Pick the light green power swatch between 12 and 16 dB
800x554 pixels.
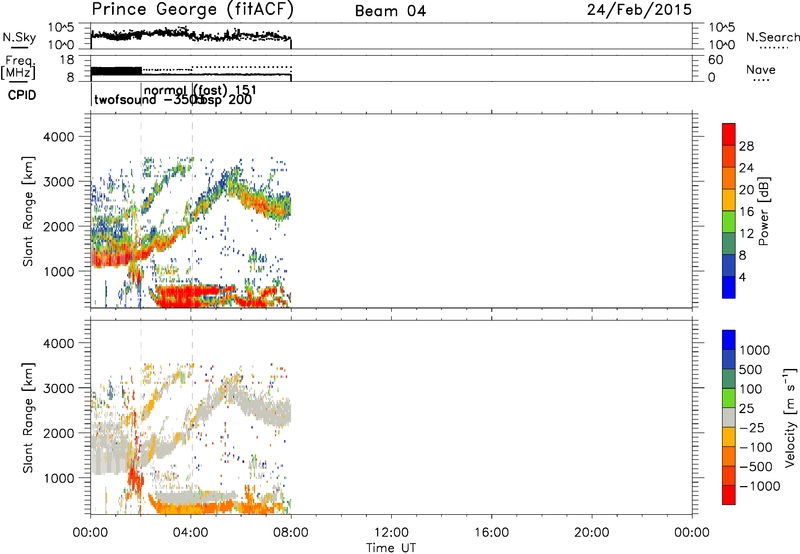729,222
